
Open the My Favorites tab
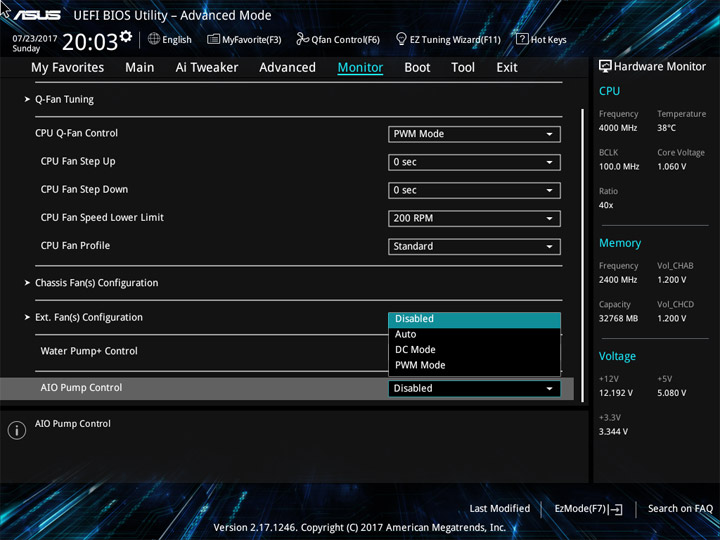(68, 68)
